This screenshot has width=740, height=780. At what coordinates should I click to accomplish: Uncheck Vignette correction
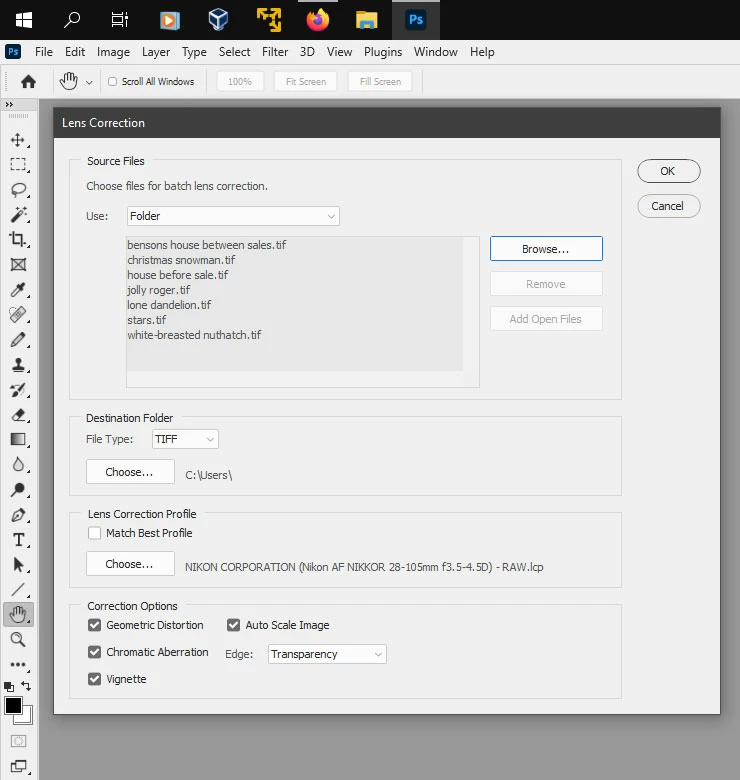pos(94,679)
